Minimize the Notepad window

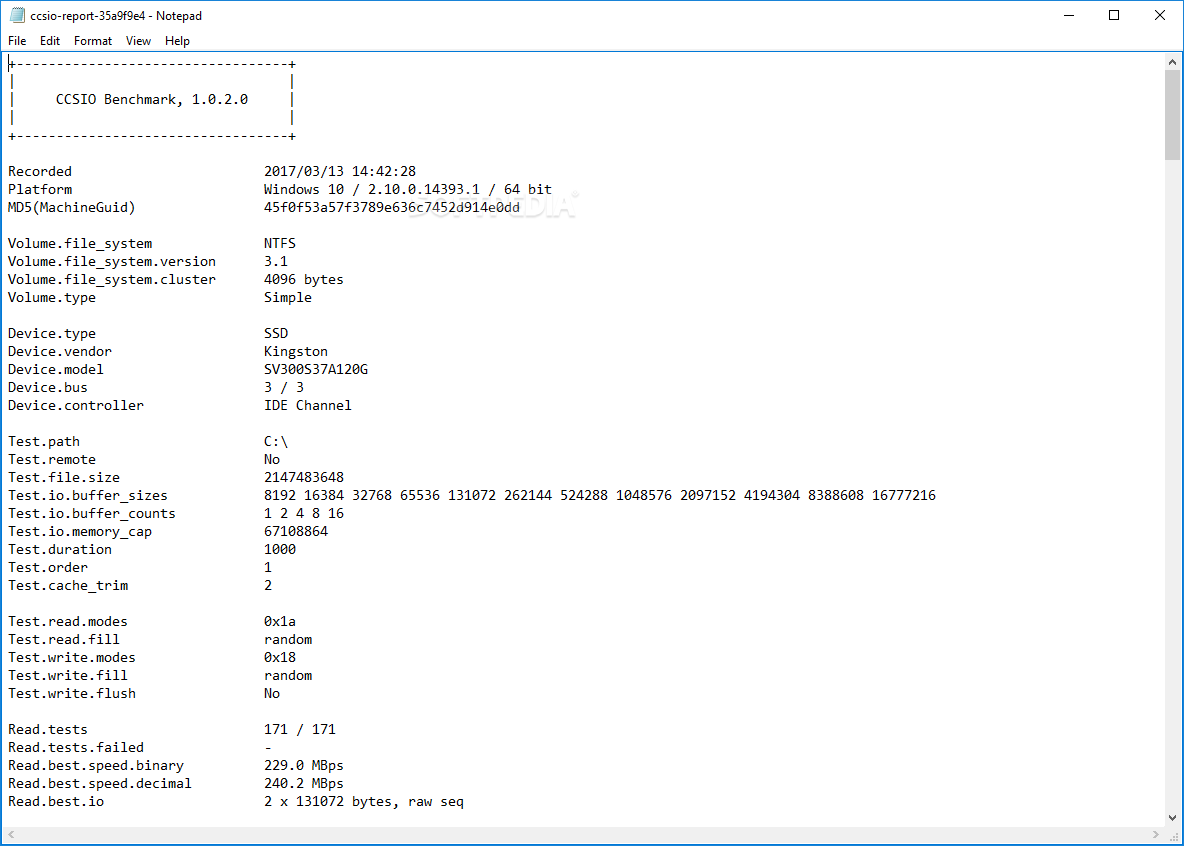click(x=1068, y=15)
